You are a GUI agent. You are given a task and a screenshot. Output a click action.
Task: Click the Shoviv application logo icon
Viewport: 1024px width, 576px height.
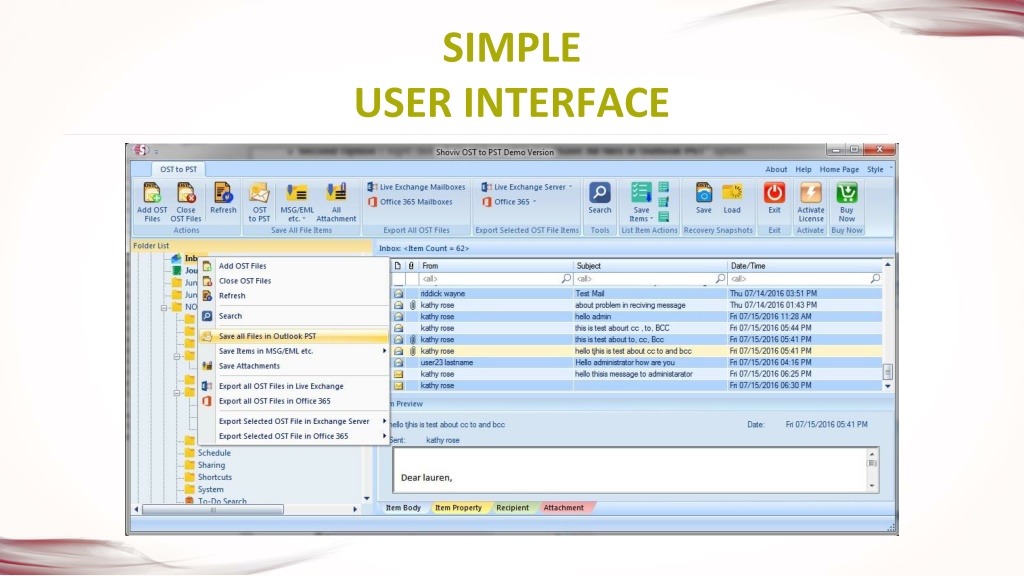(x=140, y=150)
